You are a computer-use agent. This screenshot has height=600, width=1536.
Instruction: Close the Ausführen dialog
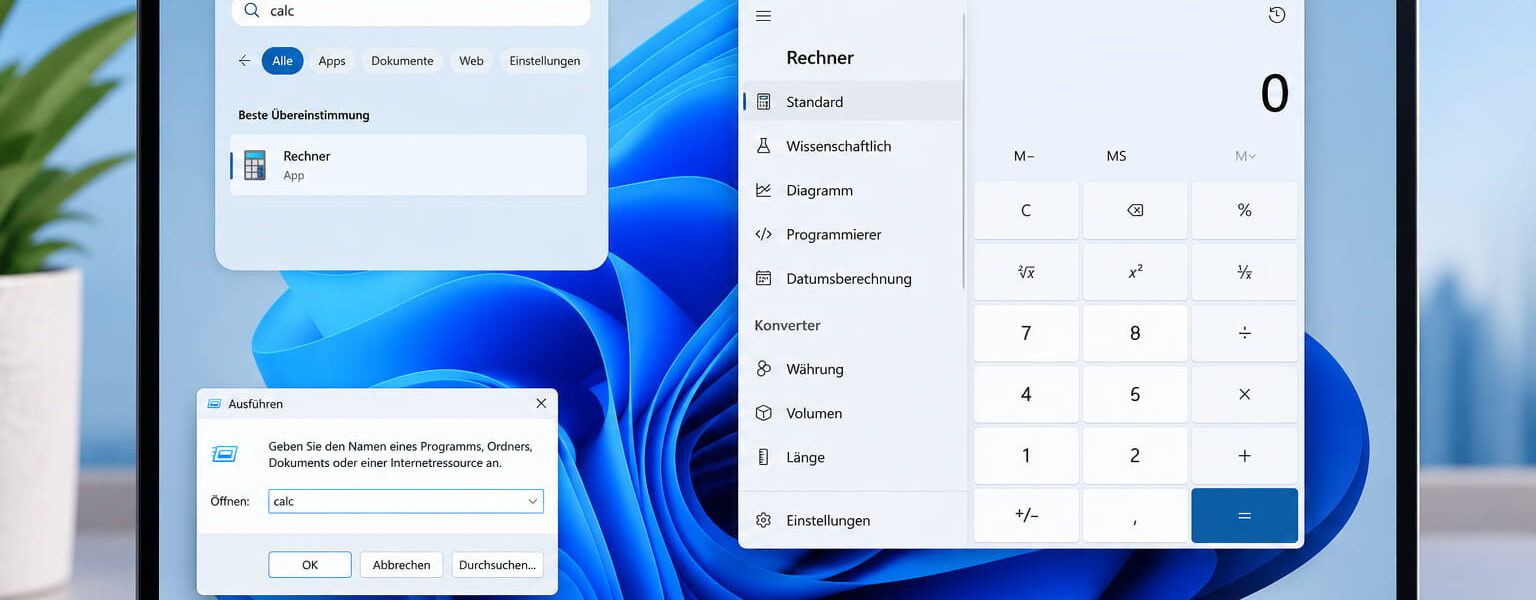541,404
